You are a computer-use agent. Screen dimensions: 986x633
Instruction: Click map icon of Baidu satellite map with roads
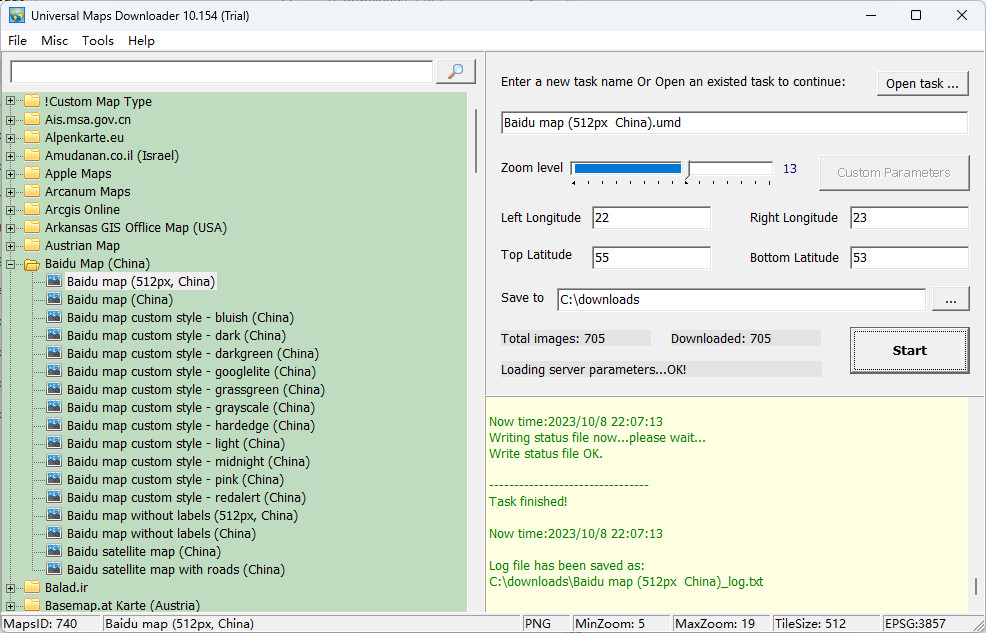tap(55, 570)
